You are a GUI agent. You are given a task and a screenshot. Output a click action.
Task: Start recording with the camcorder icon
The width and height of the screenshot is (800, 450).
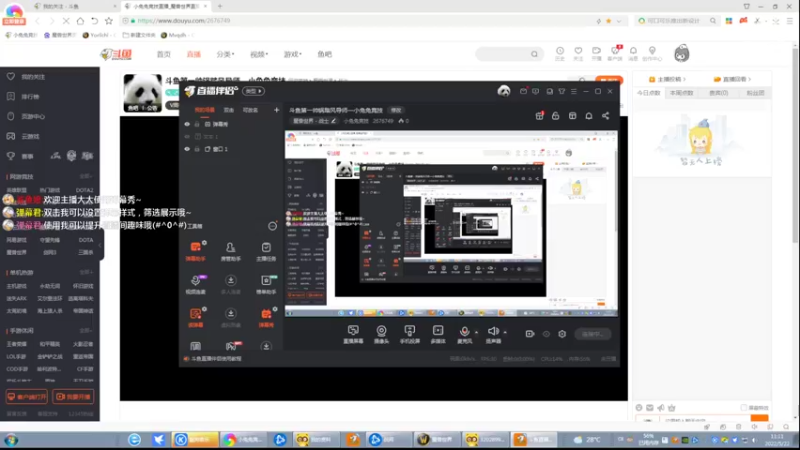pyautogui.click(x=530, y=334)
